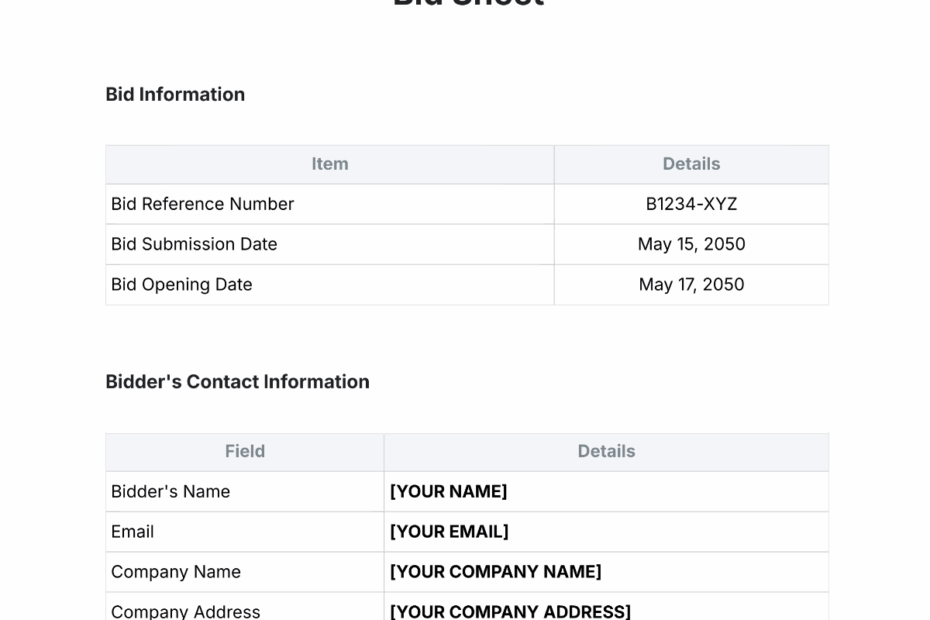Click the B1234-XYZ reference value
The image size is (930, 620).
point(691,204)
